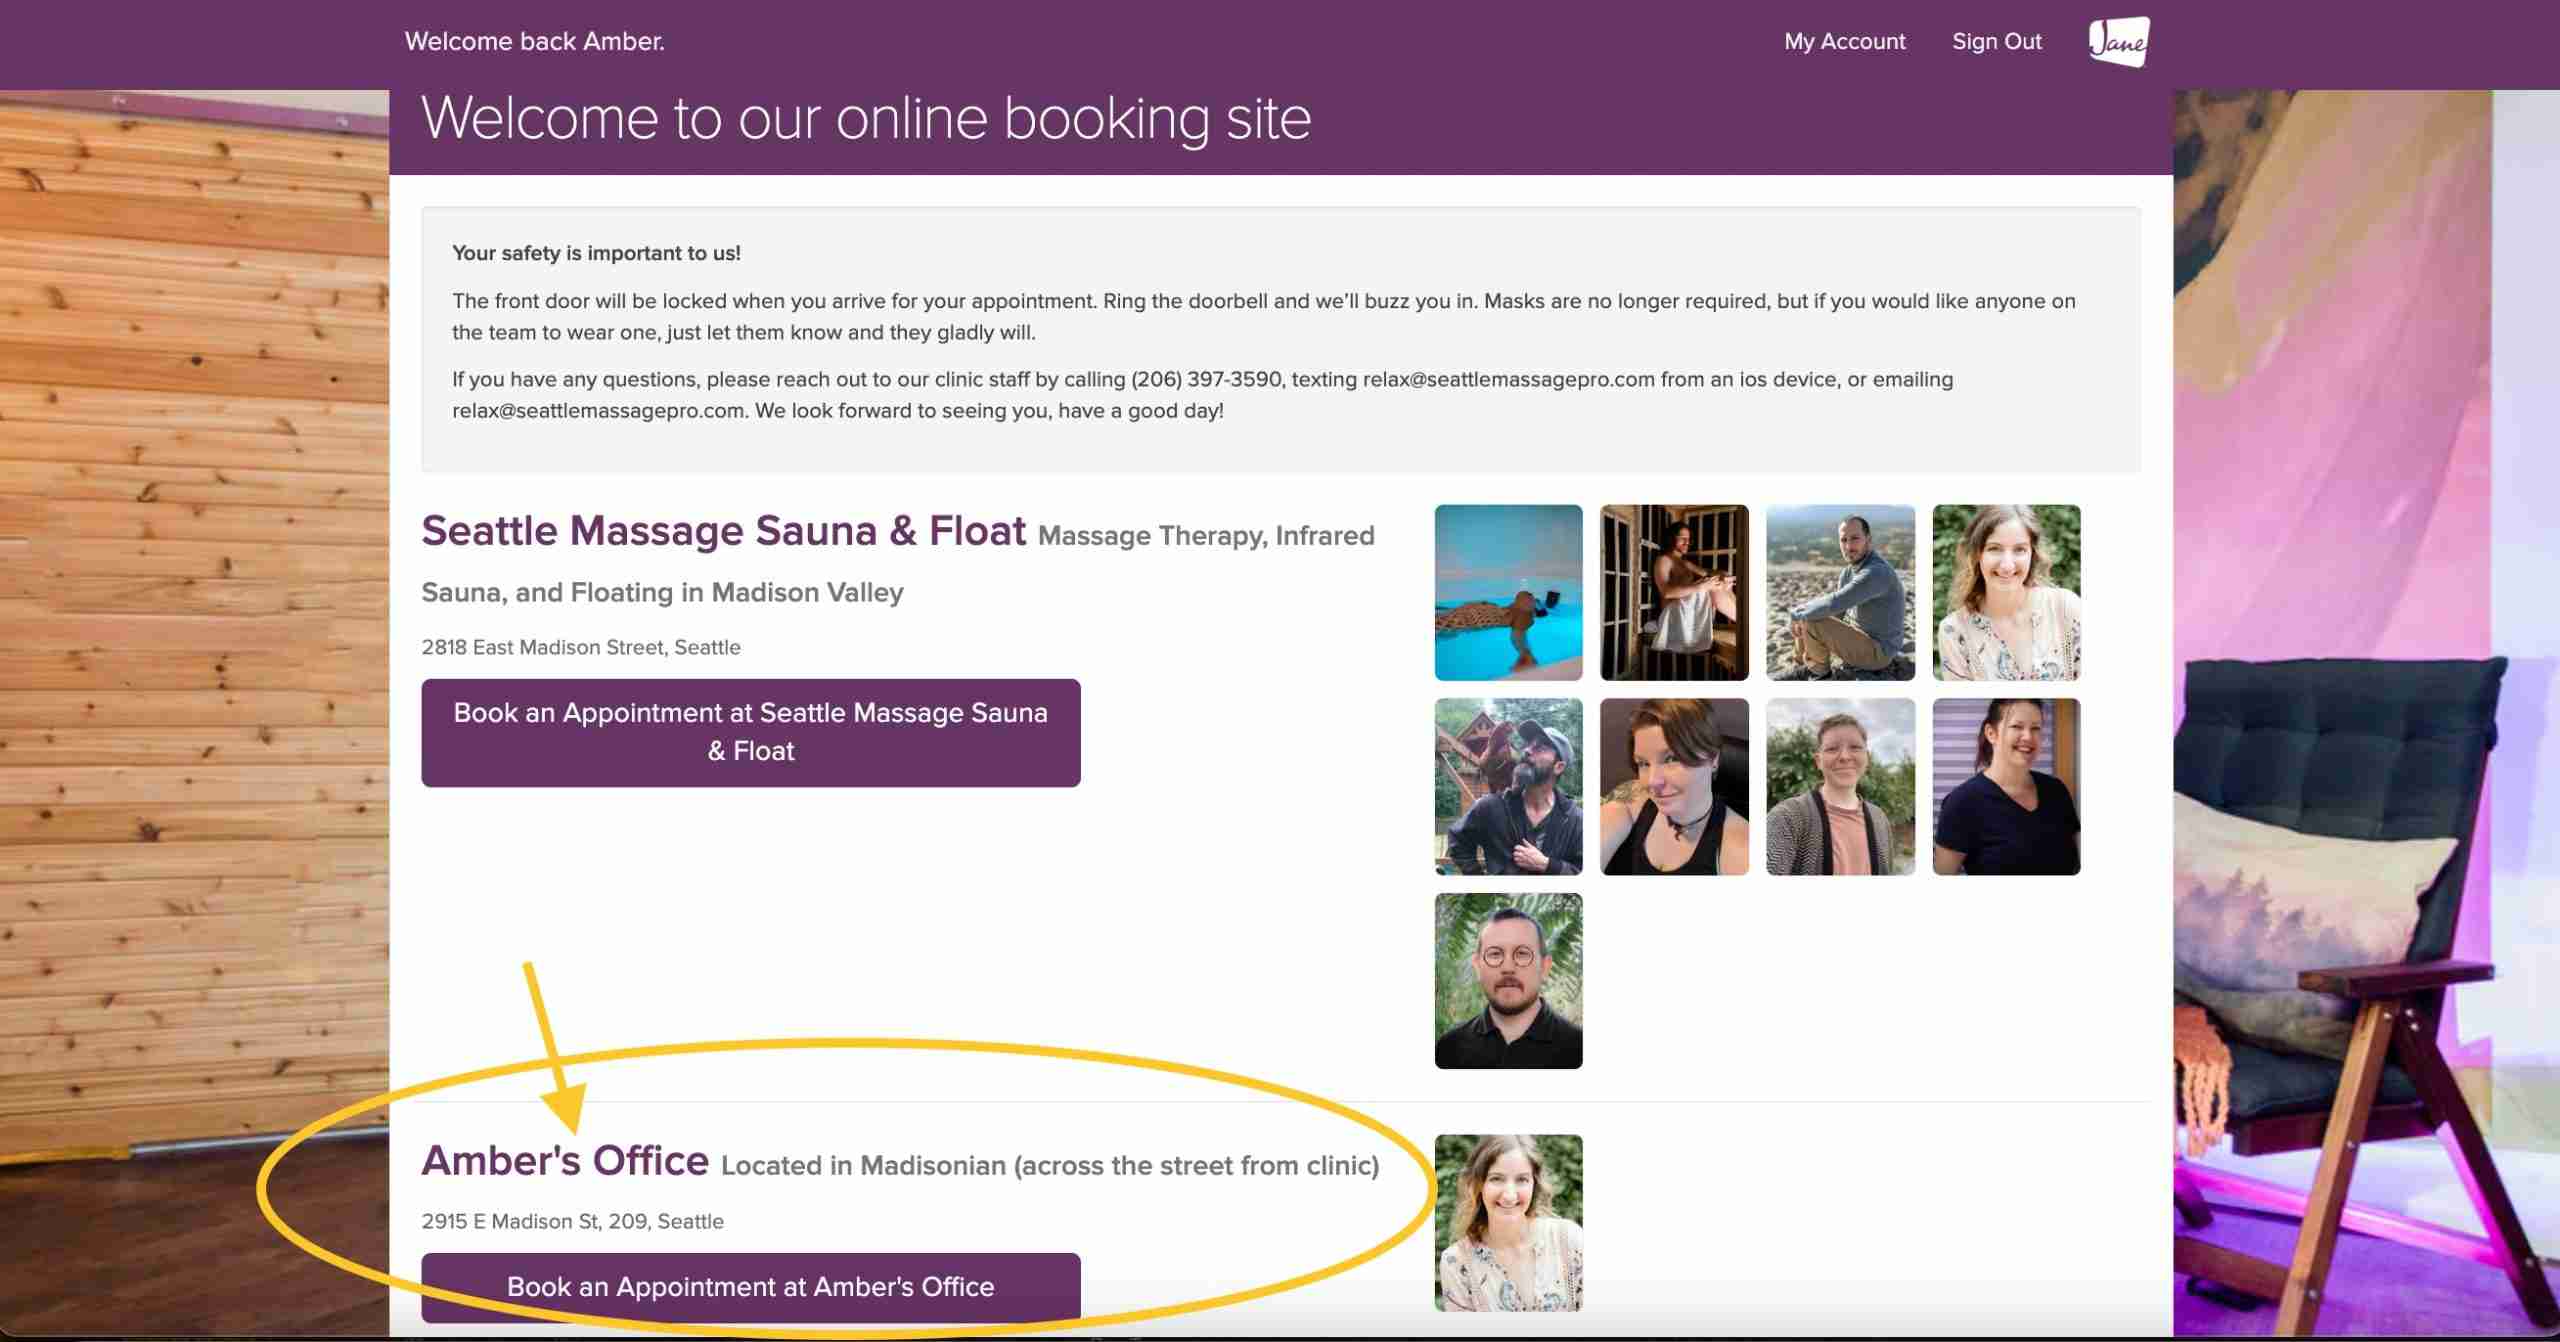Select the smiling woman in floral top, top row
This screenshot has height=1342, width=2560.
click(2007, 593)
